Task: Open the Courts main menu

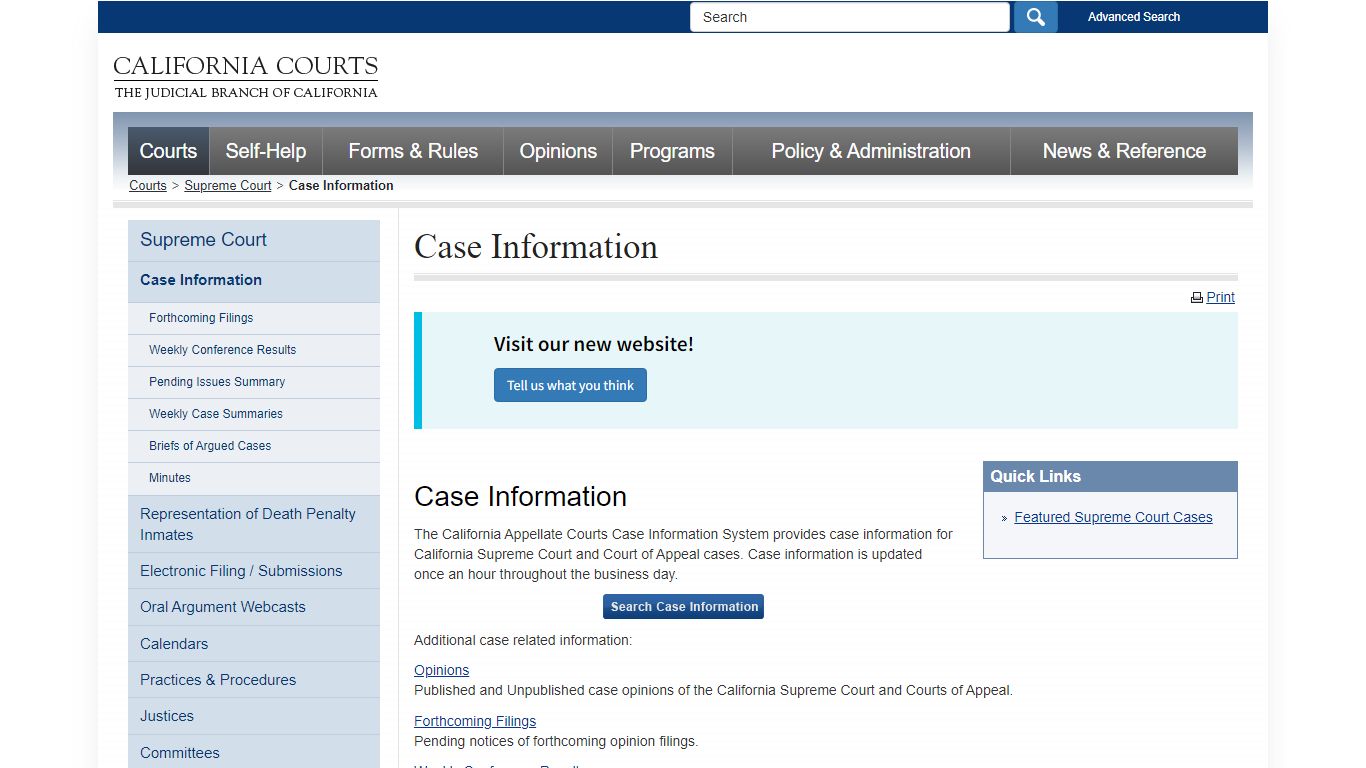Action: click(168, 151)
